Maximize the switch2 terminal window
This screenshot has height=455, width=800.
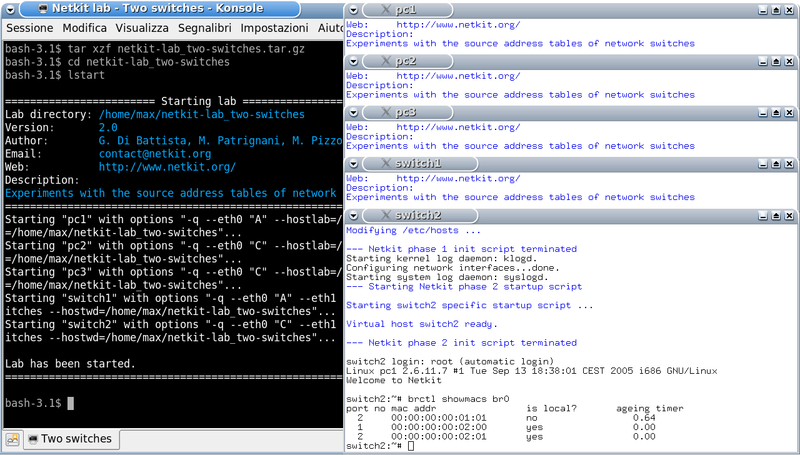click(776, 216)
